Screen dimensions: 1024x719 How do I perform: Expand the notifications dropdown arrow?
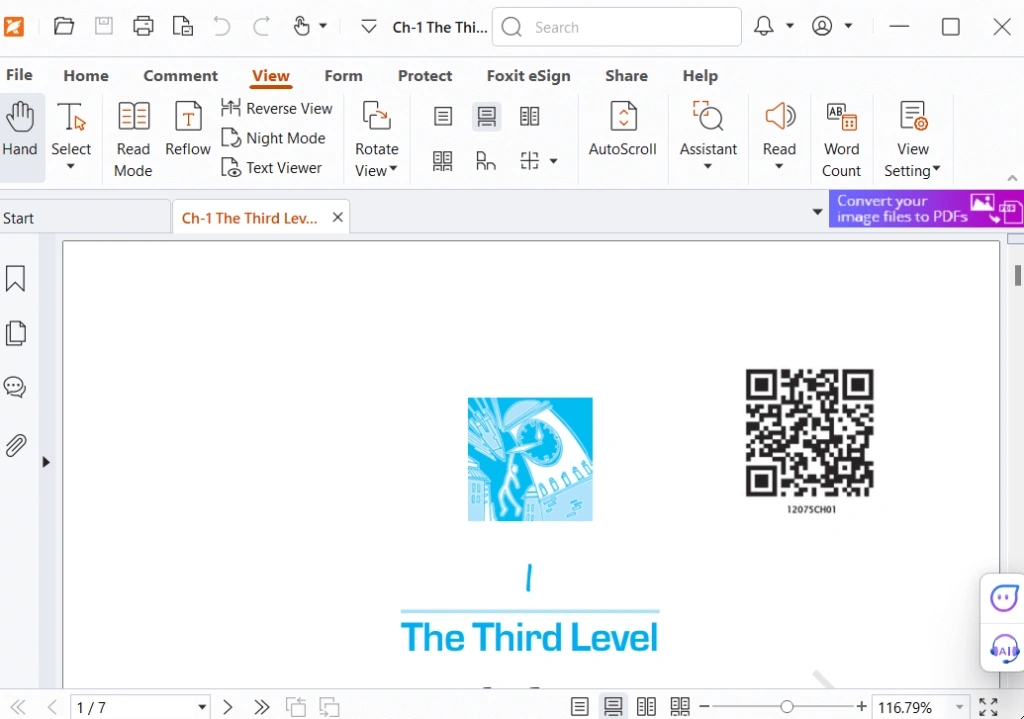790,26
